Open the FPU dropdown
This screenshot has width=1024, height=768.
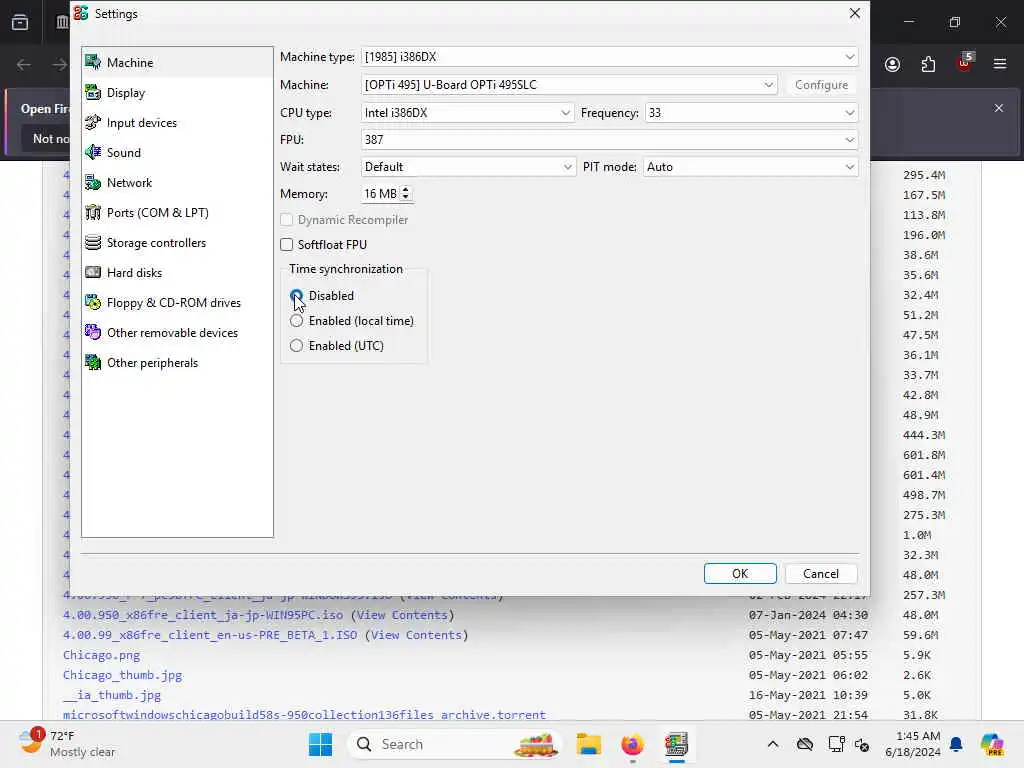coord(609,140)
